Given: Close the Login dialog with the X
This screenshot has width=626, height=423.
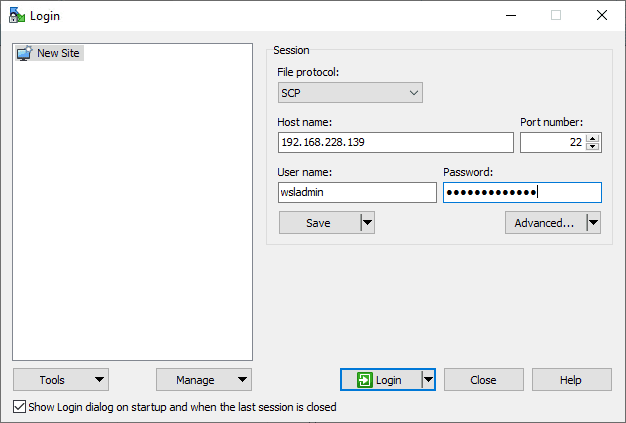Looking at the screenshot, I should (602, 16).
